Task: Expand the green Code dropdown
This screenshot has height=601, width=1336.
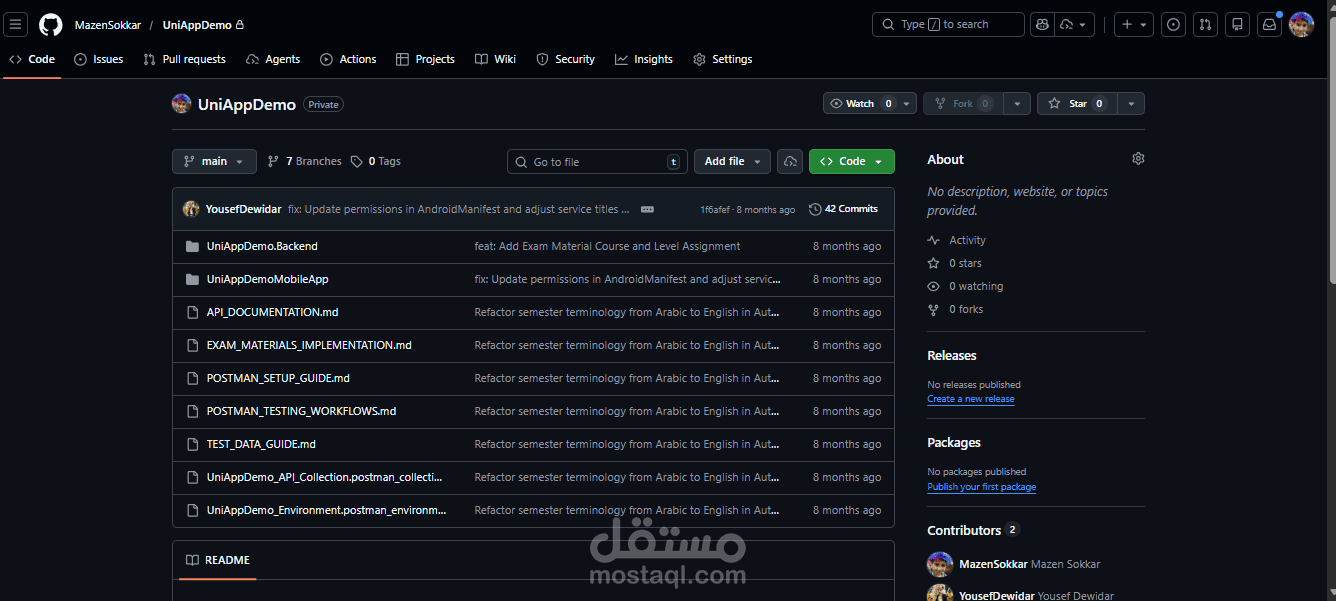Action: click(852, 161)
